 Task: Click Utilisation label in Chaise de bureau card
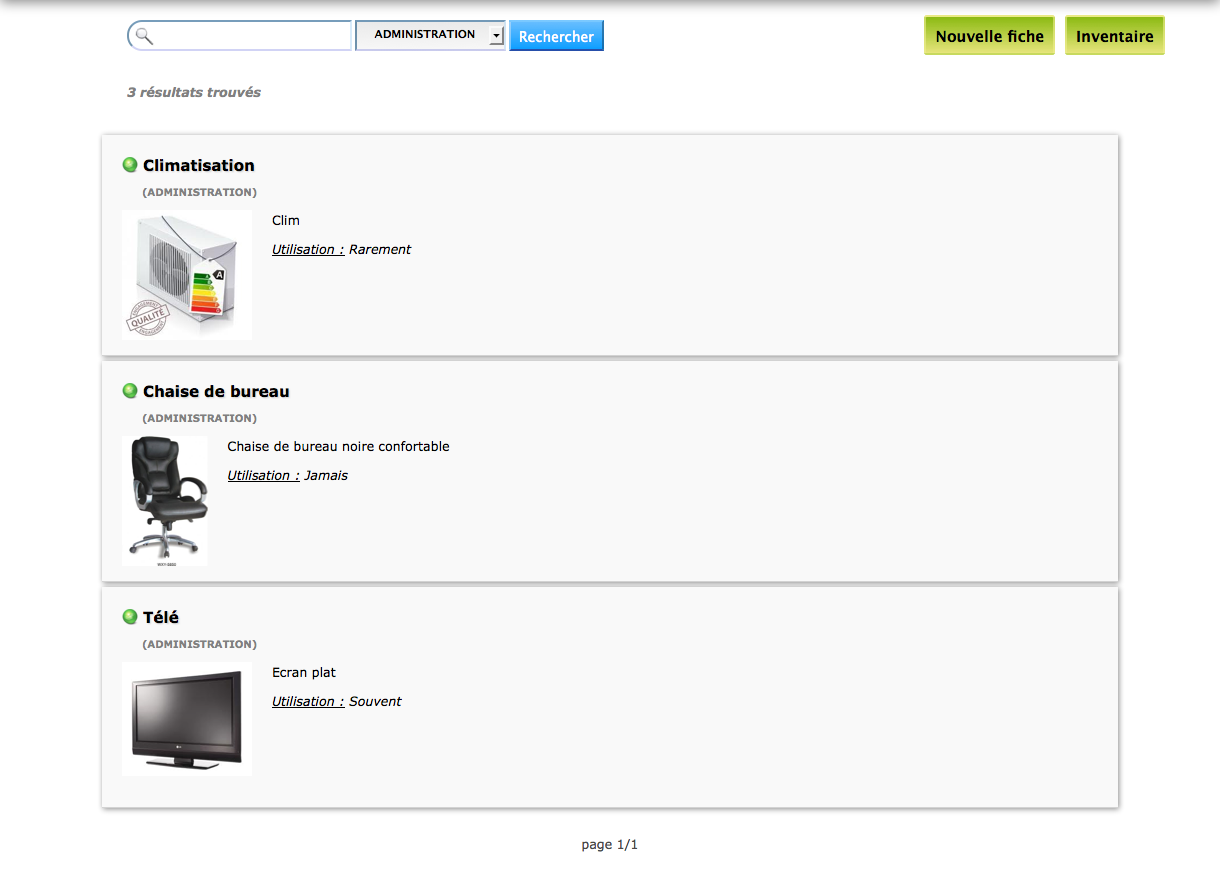point(263,475)
